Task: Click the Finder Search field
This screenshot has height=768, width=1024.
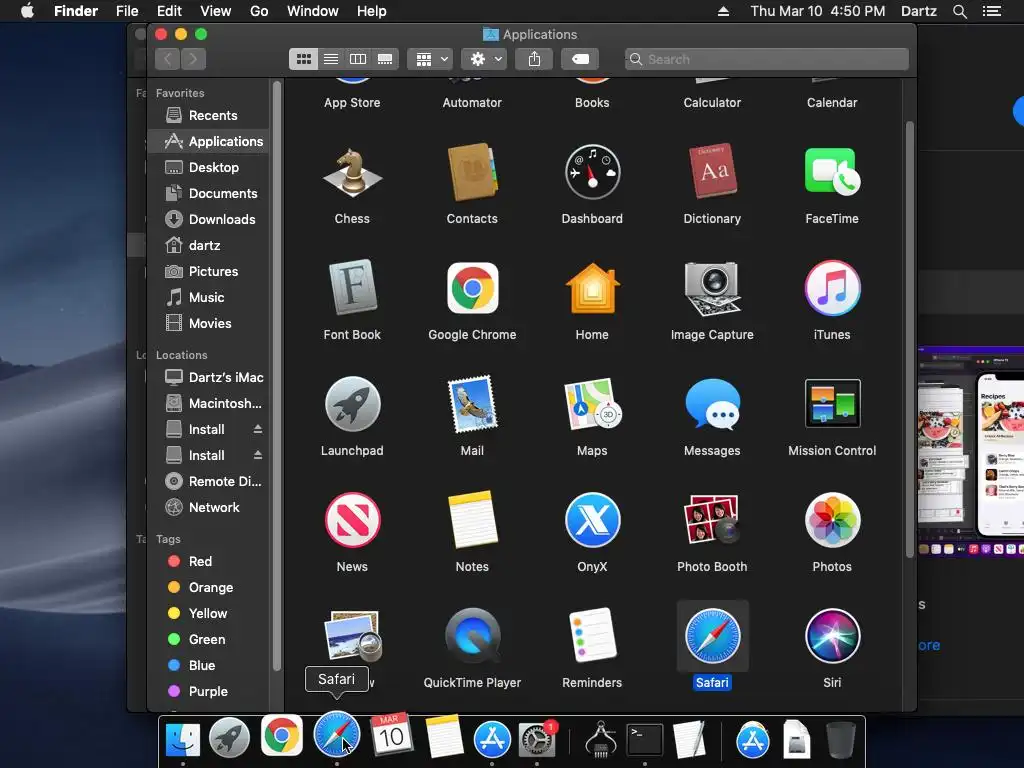Action: point(767,59)
